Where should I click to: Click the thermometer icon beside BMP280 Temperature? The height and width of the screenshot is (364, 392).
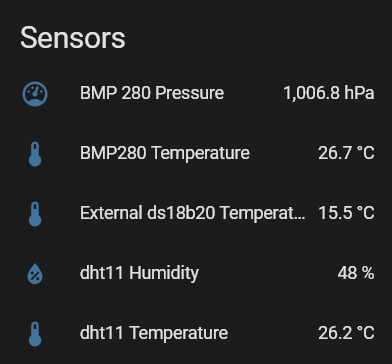coord(35,154)
